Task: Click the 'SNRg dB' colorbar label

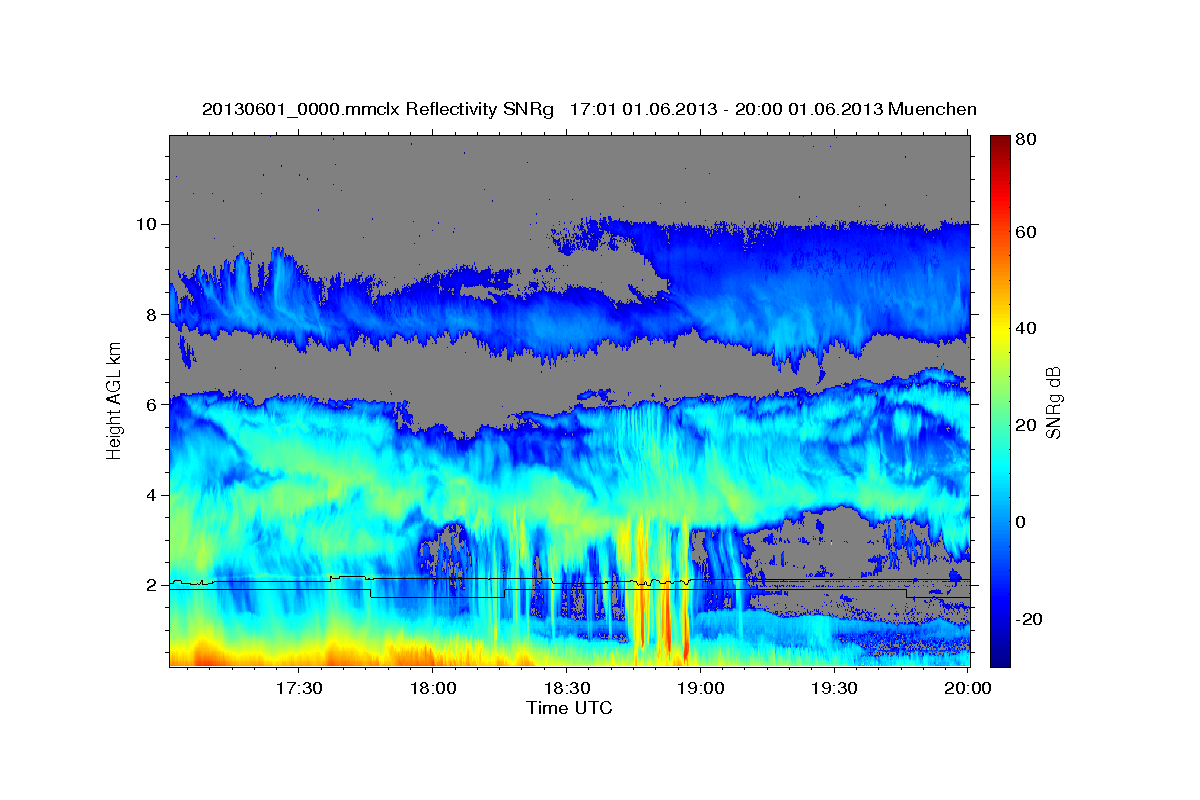Action: 1053,402
